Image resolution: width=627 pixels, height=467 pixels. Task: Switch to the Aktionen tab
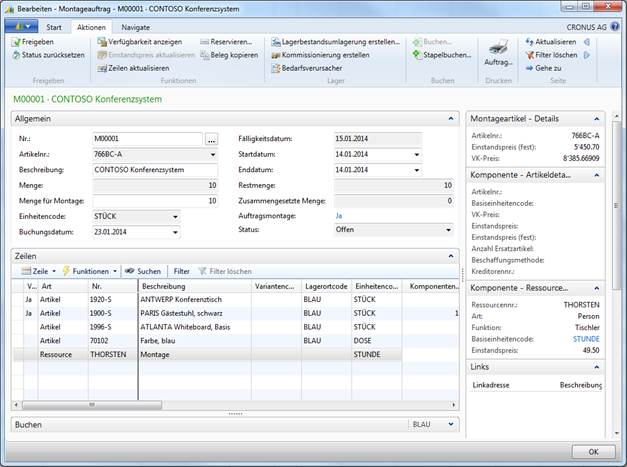click(91, 27)
